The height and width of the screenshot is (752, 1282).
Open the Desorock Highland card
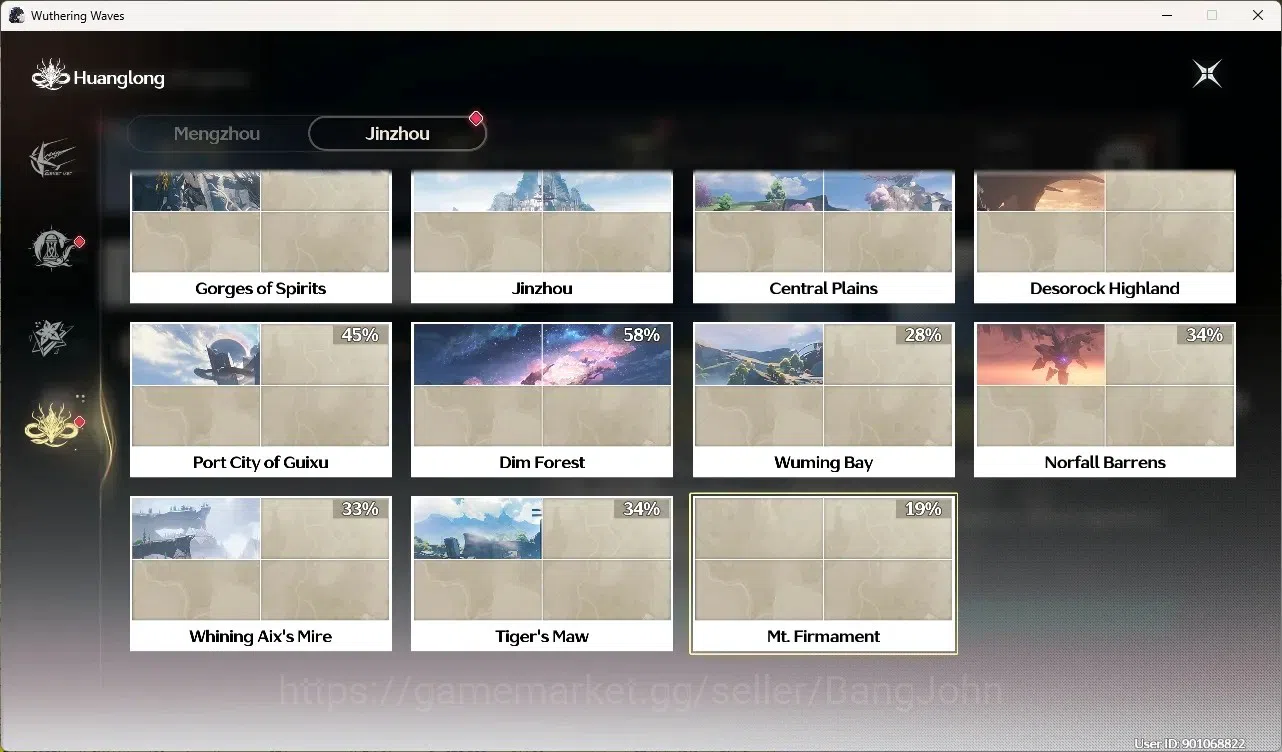point(1105,237)
